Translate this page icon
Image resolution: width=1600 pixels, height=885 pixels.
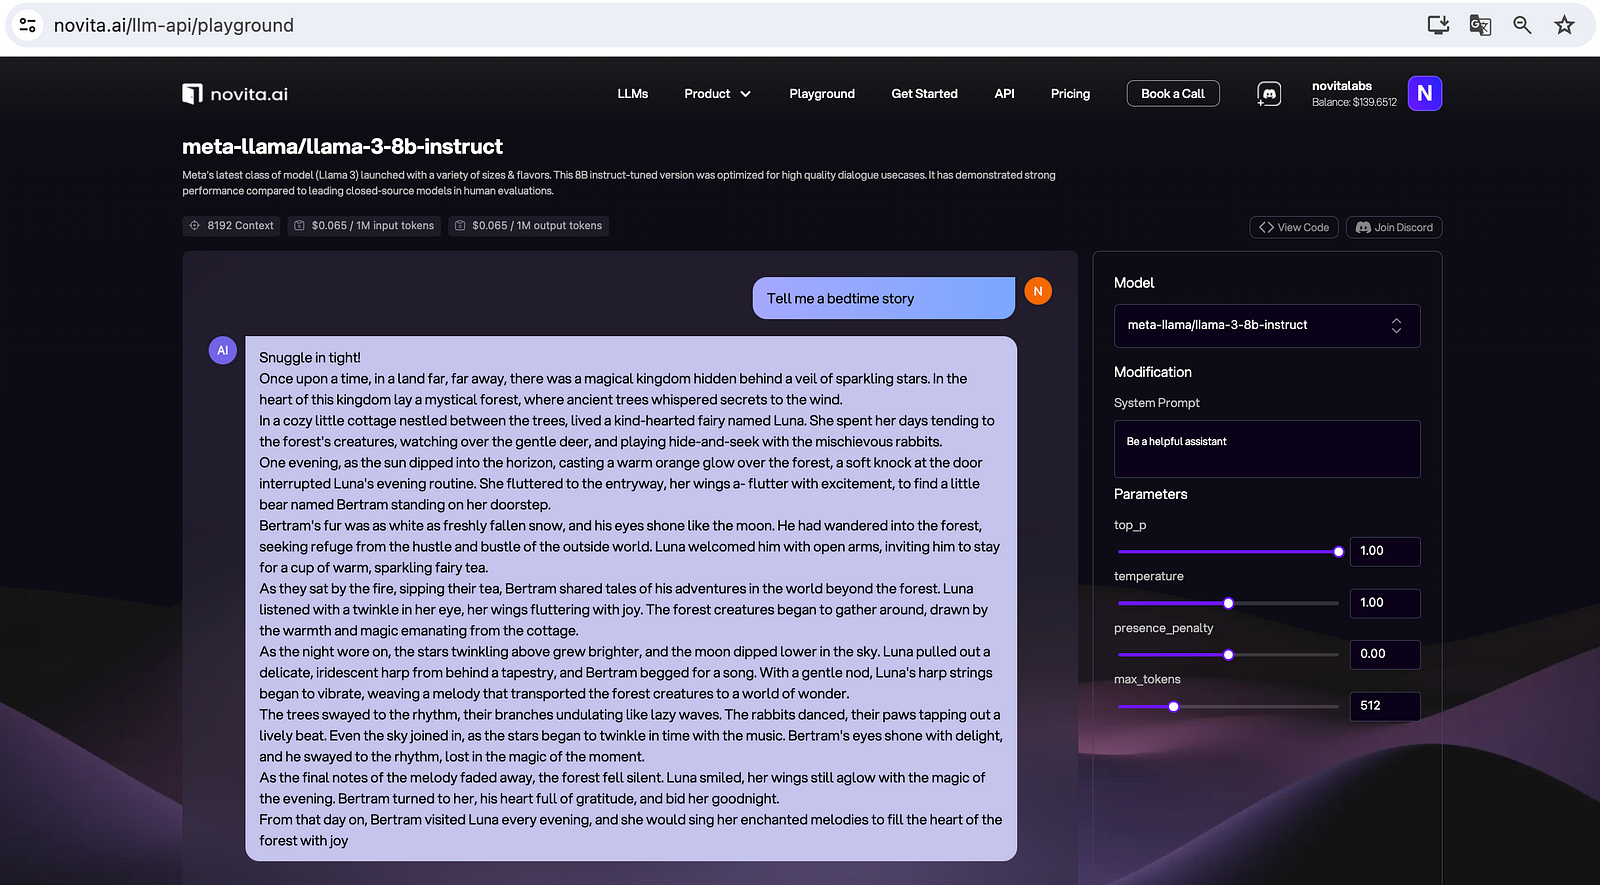(x=1480, y=25)
